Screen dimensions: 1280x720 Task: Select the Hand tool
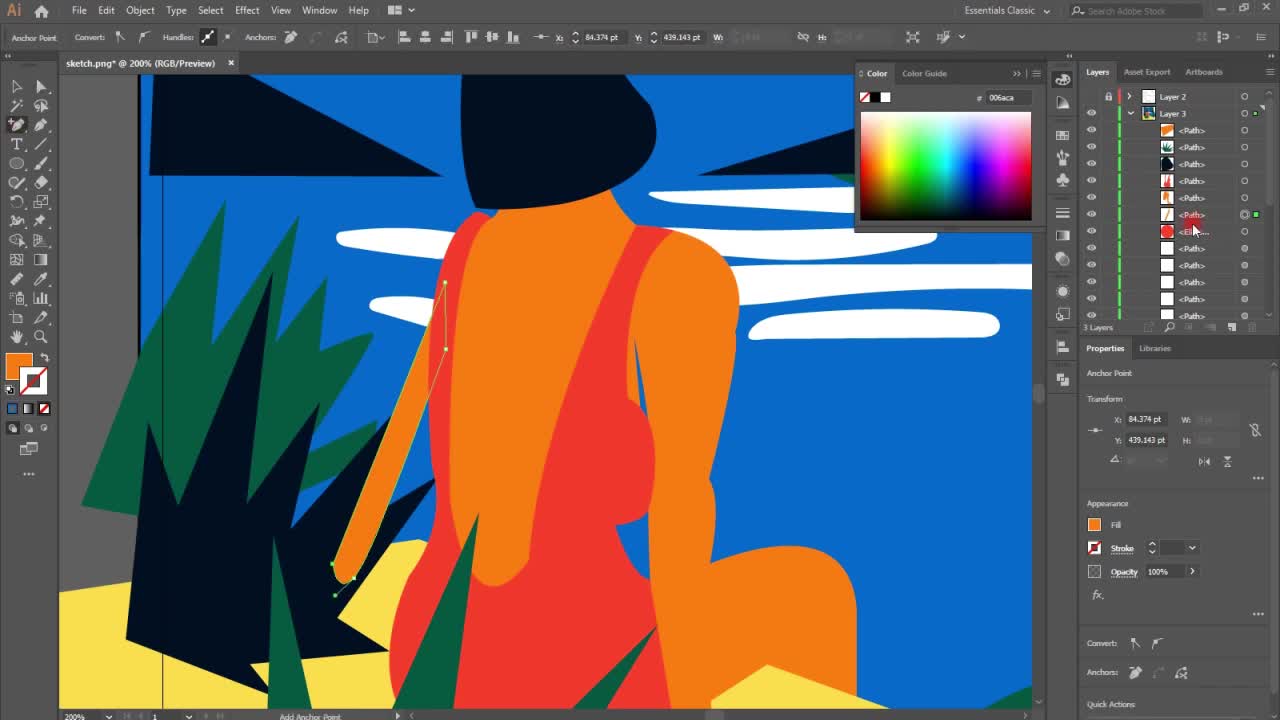click(x=17, y=337)
